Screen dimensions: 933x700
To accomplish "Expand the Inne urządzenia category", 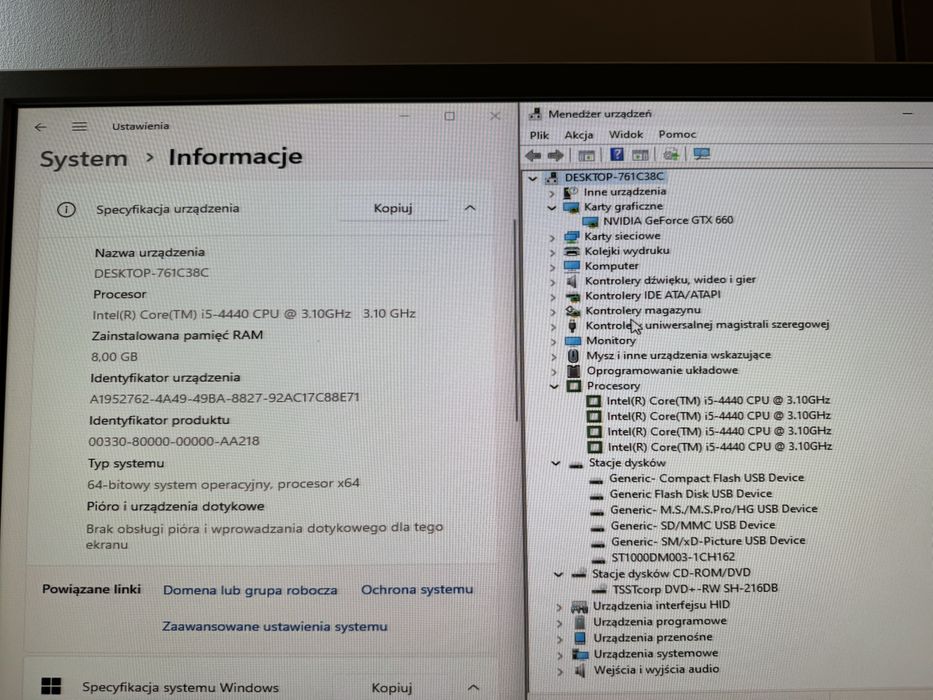I will coord(552,193).
